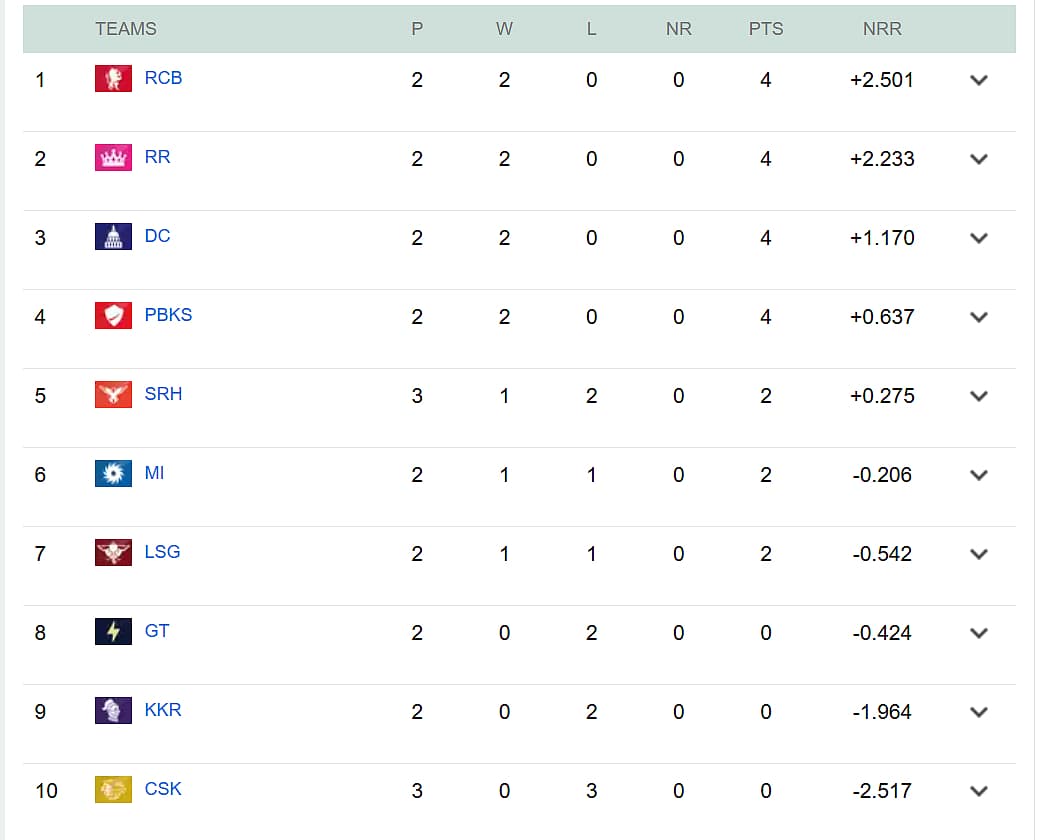The height and width of the screenshot is (840, 1038).
Task: Open the KKR team link
Action: (163, 710)
